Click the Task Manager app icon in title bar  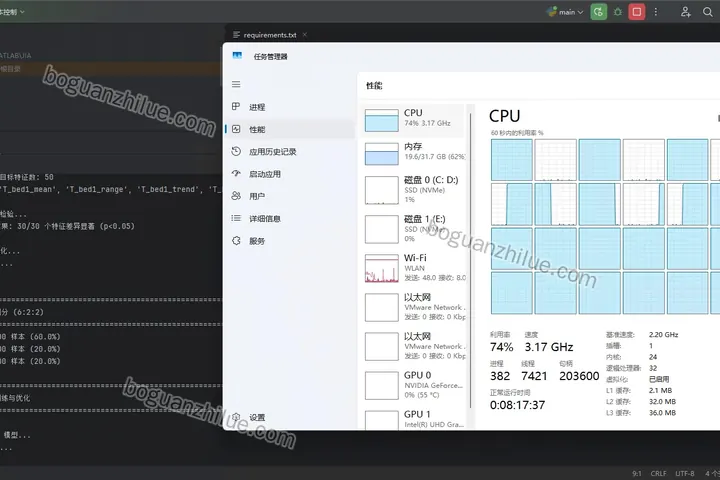tap(237, 56)
